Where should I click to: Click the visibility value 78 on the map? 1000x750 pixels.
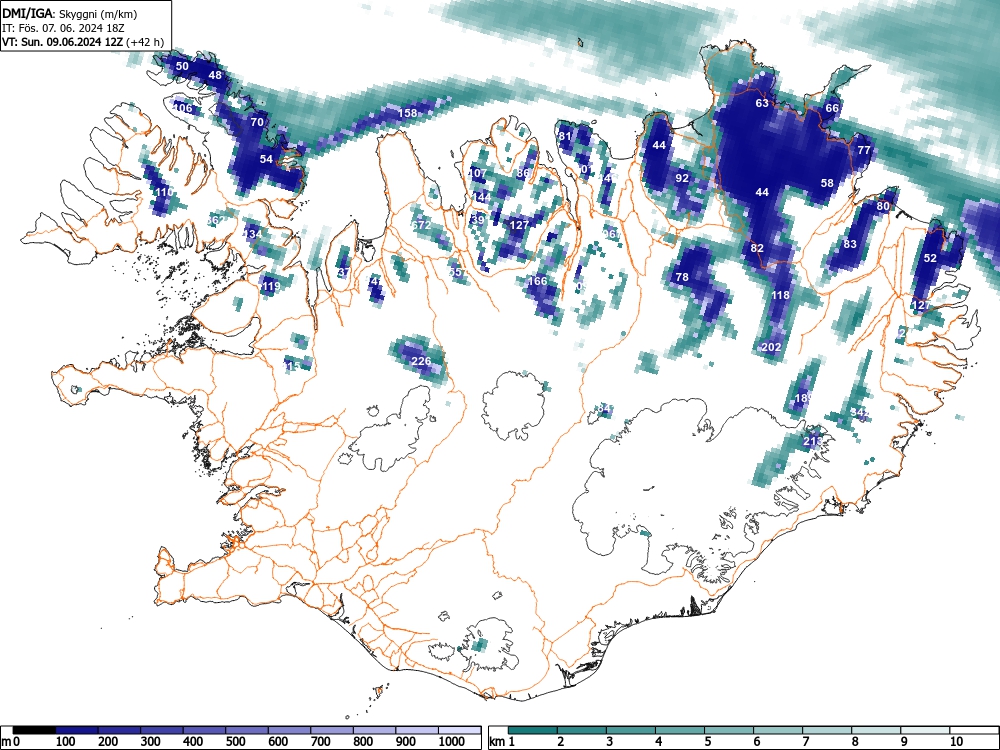point(682,277)
